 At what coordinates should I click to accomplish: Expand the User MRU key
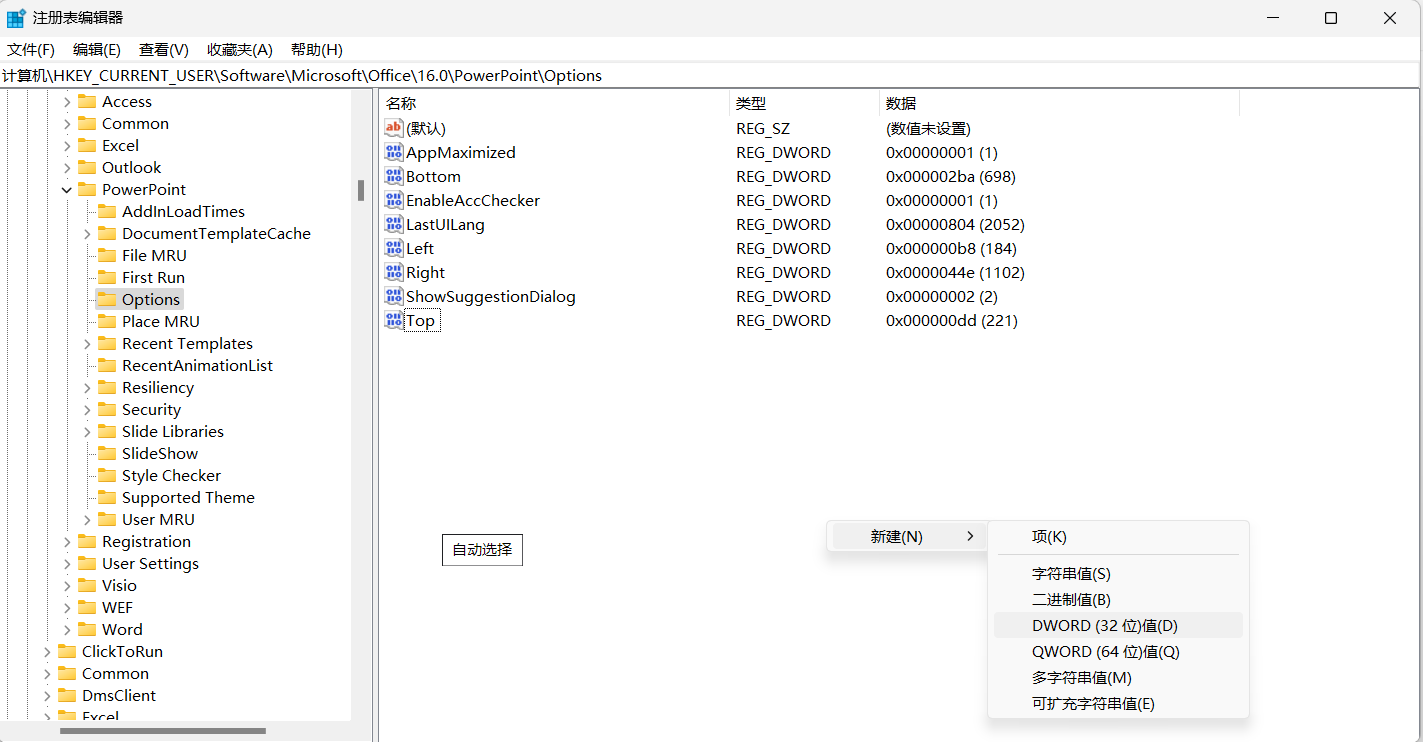[x=87, y=519]
